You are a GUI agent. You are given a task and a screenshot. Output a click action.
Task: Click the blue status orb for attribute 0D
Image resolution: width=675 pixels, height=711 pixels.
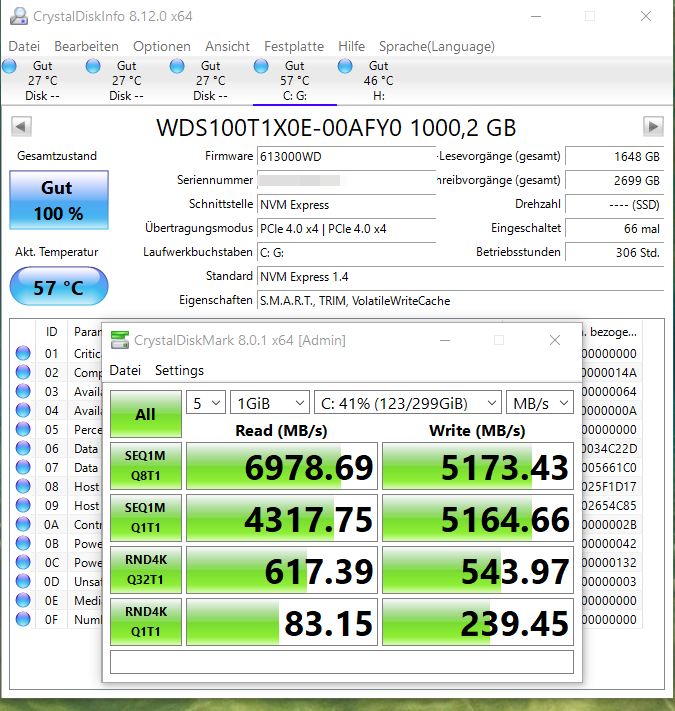23,581
